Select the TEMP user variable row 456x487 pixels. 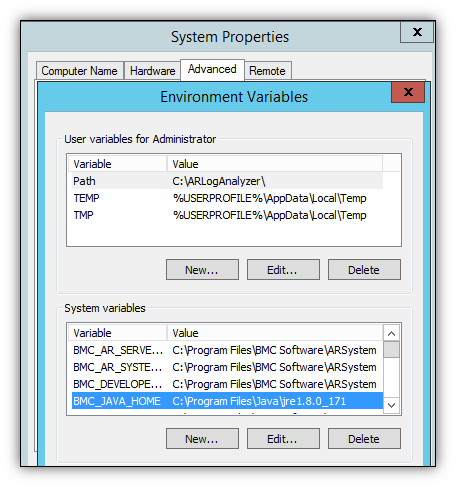click(x=227, y=198)
